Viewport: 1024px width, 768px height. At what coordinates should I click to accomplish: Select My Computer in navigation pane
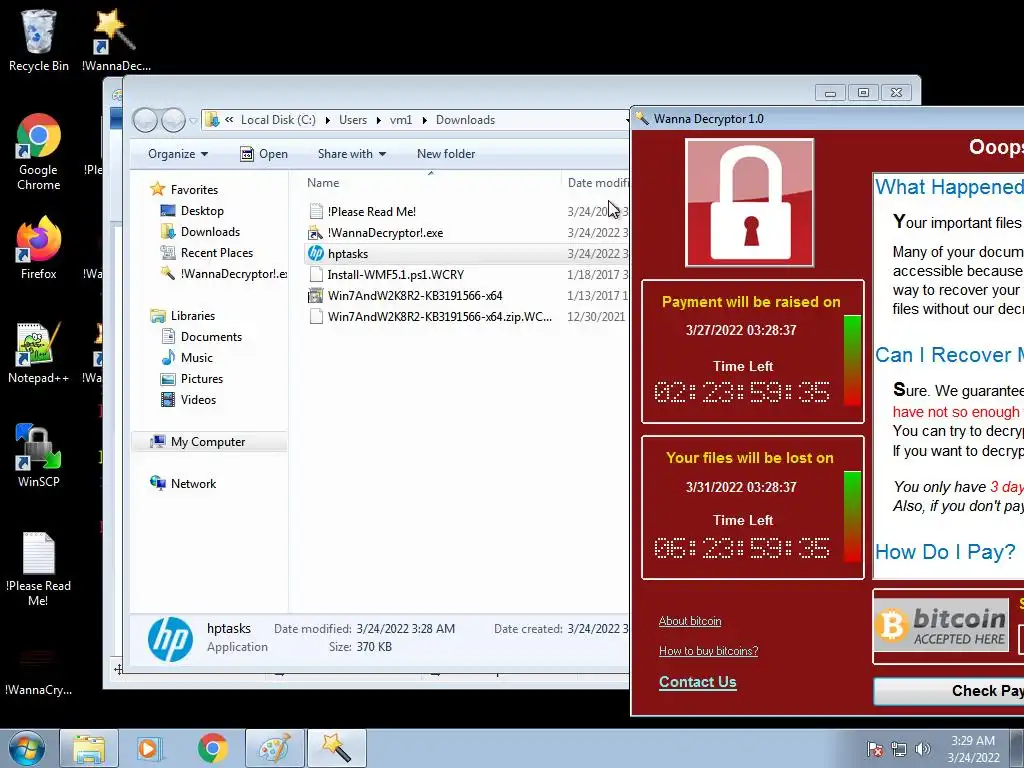click(x=208, y=442)
